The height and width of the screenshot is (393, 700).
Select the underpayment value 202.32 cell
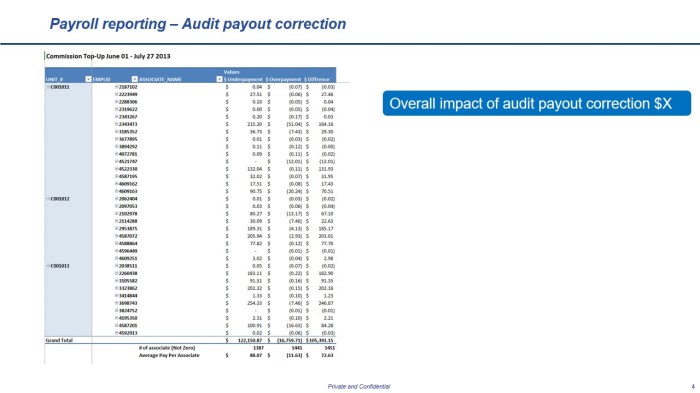tap(254, 288)
